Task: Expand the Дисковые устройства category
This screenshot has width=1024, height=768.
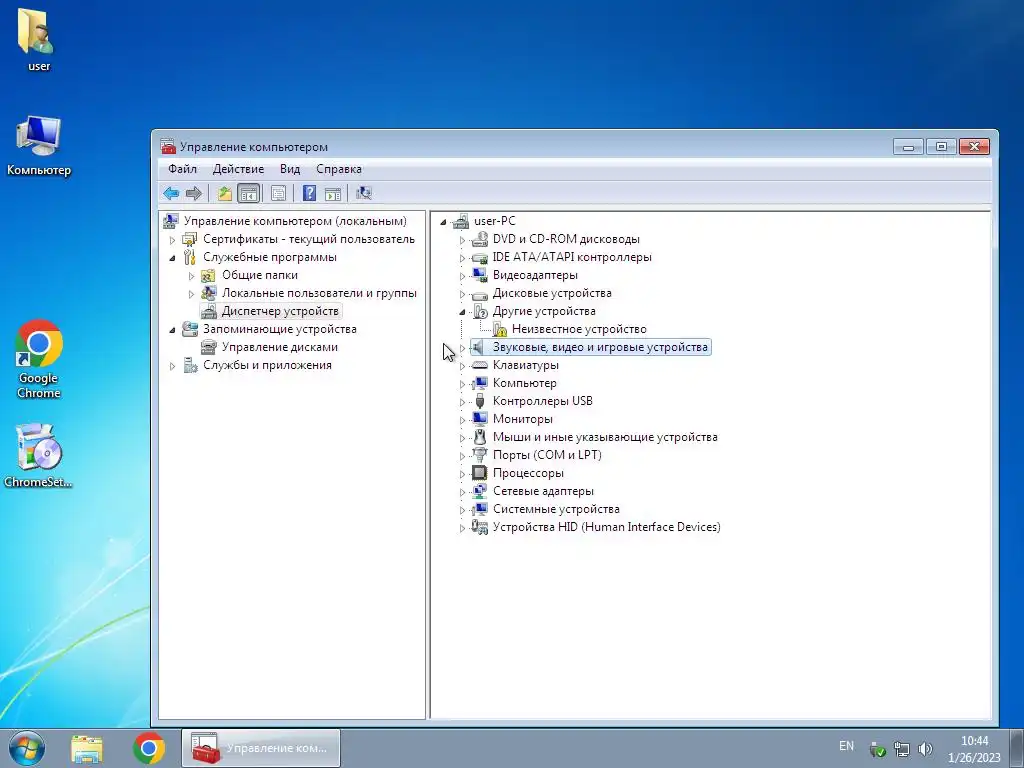Action: pyautogui.click(x=462, y=294)
